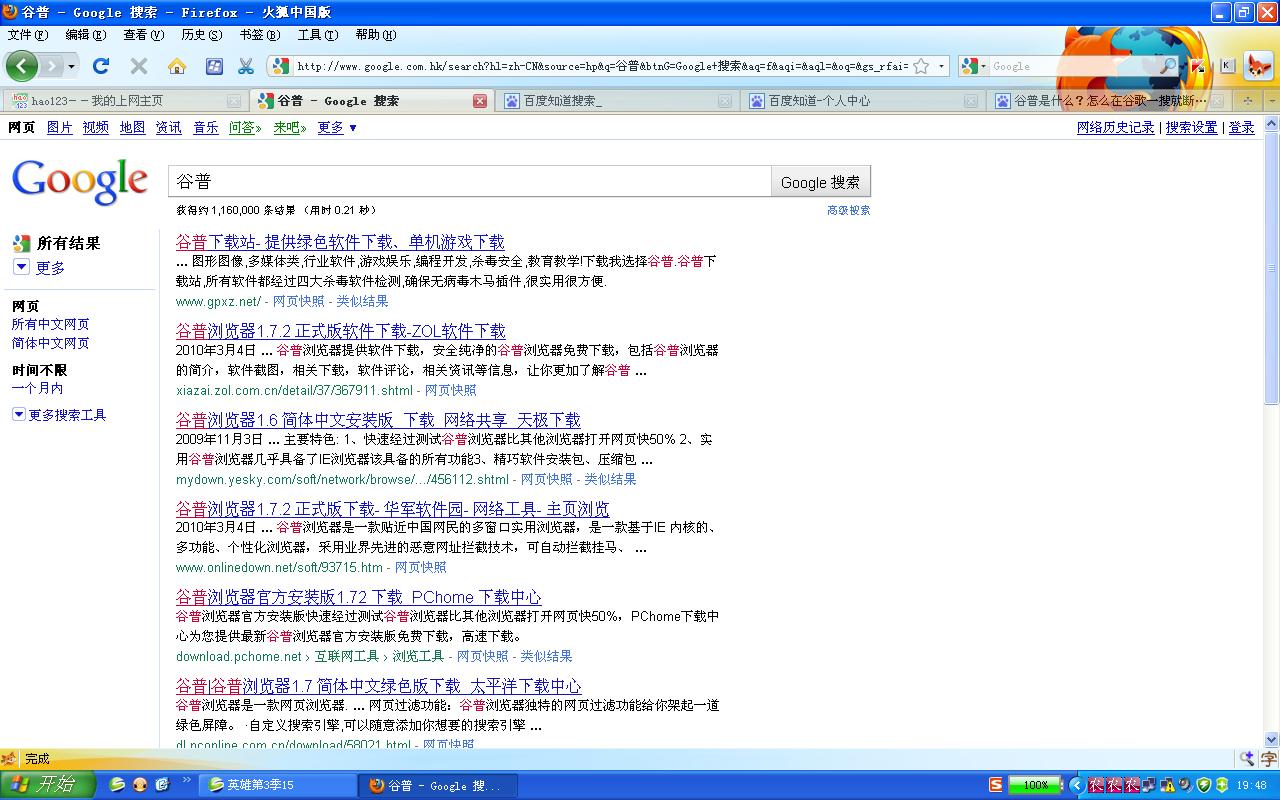Image resolution: width=1280 pixels, height=800 pixels.
Task: Open the back/forward history dropdown
Action: pos(71,66)
